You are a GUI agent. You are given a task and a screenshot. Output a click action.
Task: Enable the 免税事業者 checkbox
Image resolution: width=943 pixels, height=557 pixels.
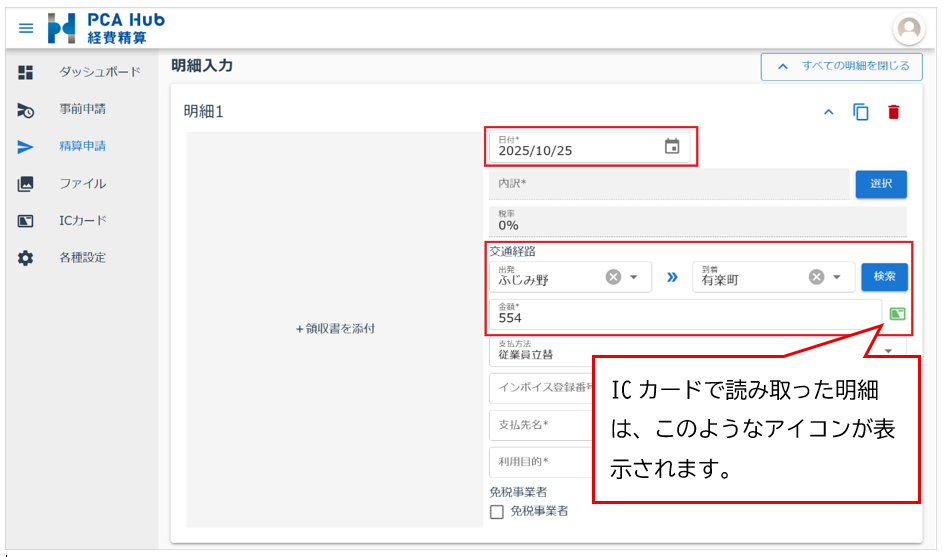pos(497,512)
